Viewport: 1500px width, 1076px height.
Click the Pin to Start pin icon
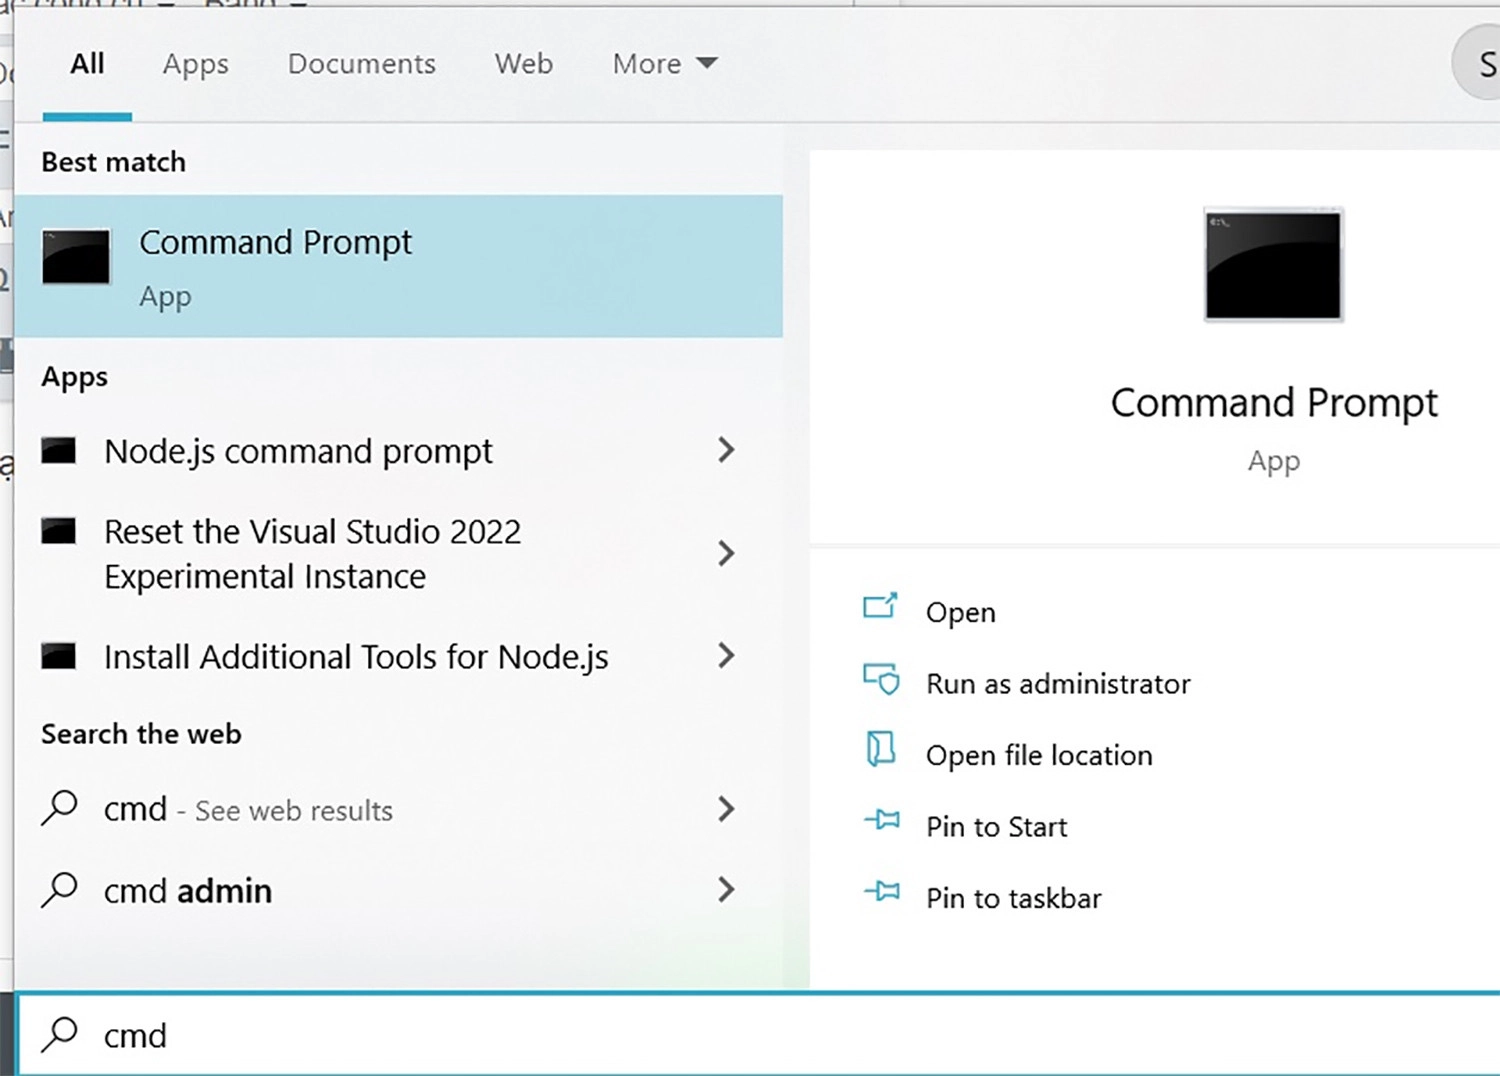881,821
